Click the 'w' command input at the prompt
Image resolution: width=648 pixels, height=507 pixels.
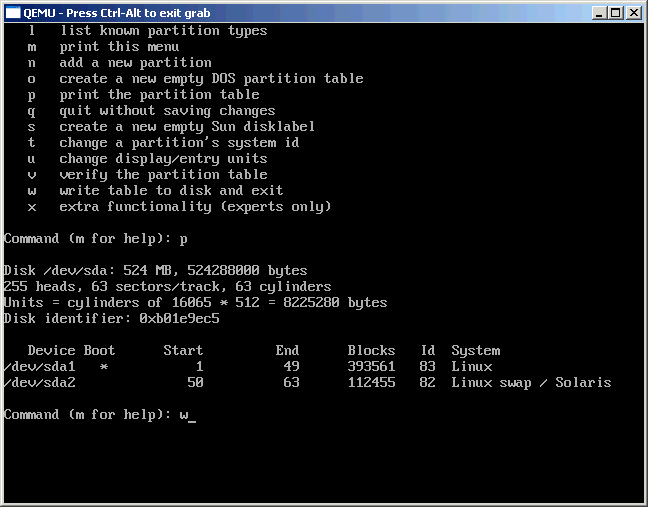(x=184, y=415)
